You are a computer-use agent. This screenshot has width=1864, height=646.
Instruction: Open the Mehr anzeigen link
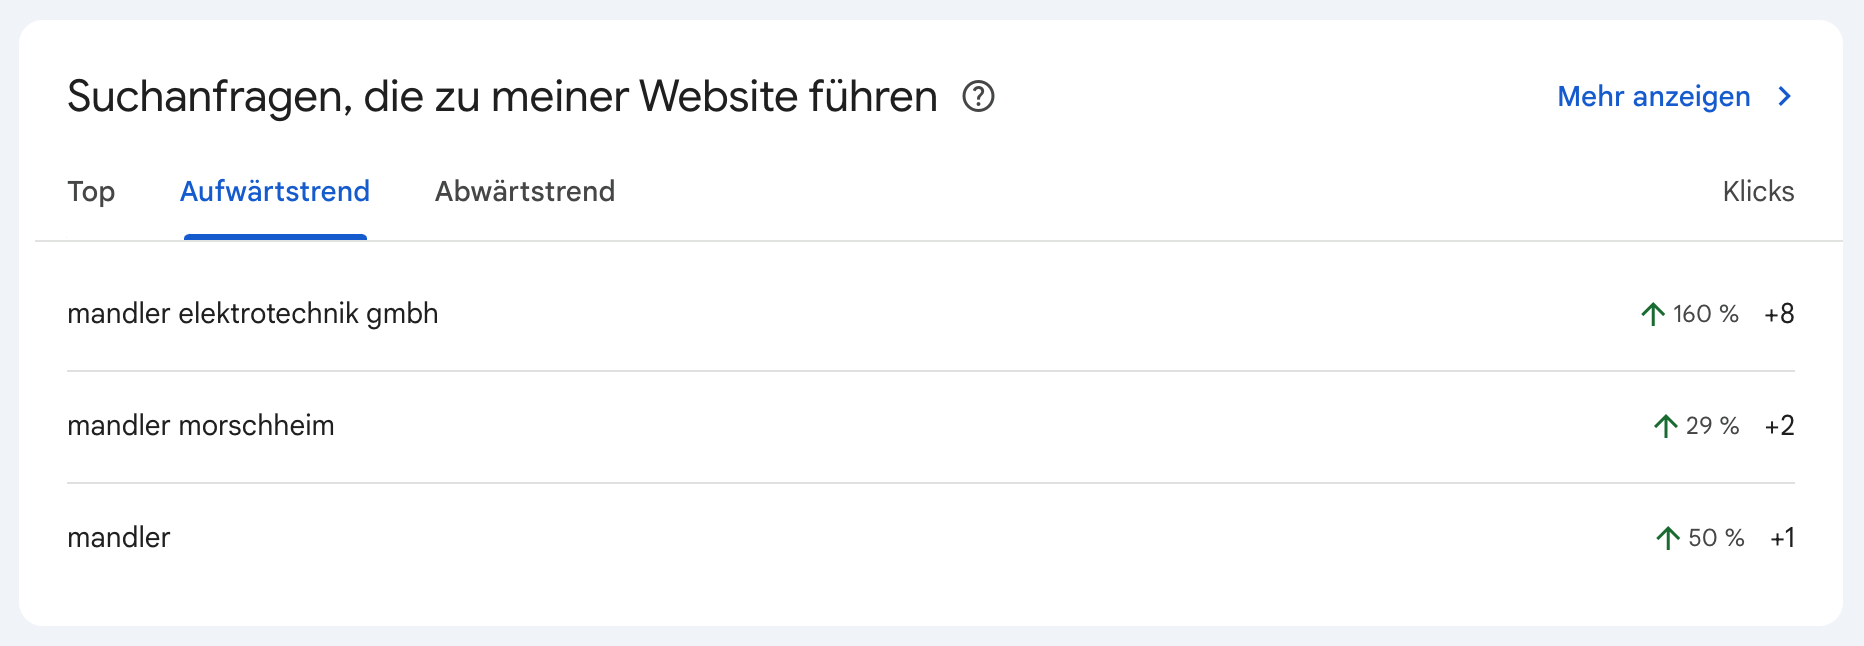[1653, 97]
